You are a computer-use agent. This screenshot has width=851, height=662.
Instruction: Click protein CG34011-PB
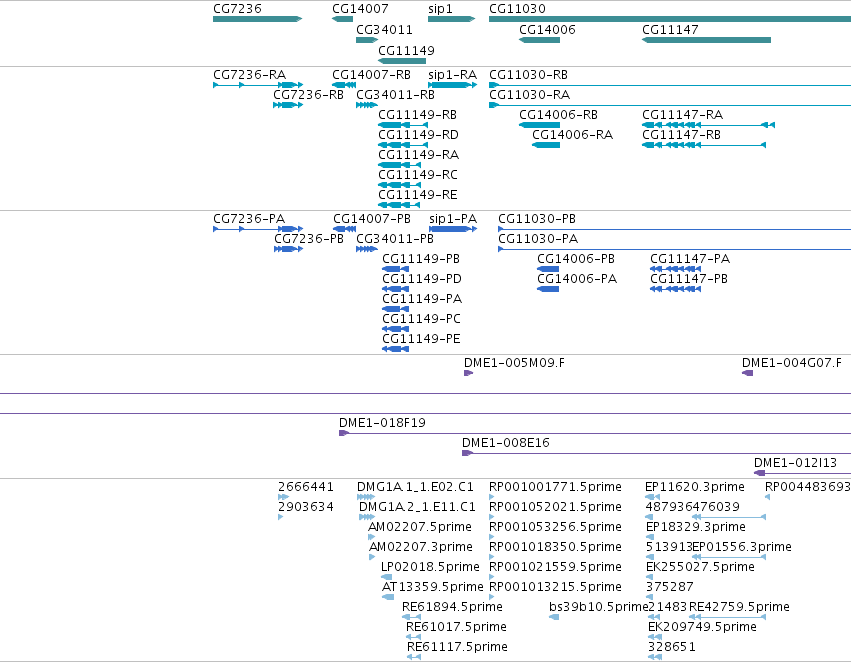tap(367, 249)
